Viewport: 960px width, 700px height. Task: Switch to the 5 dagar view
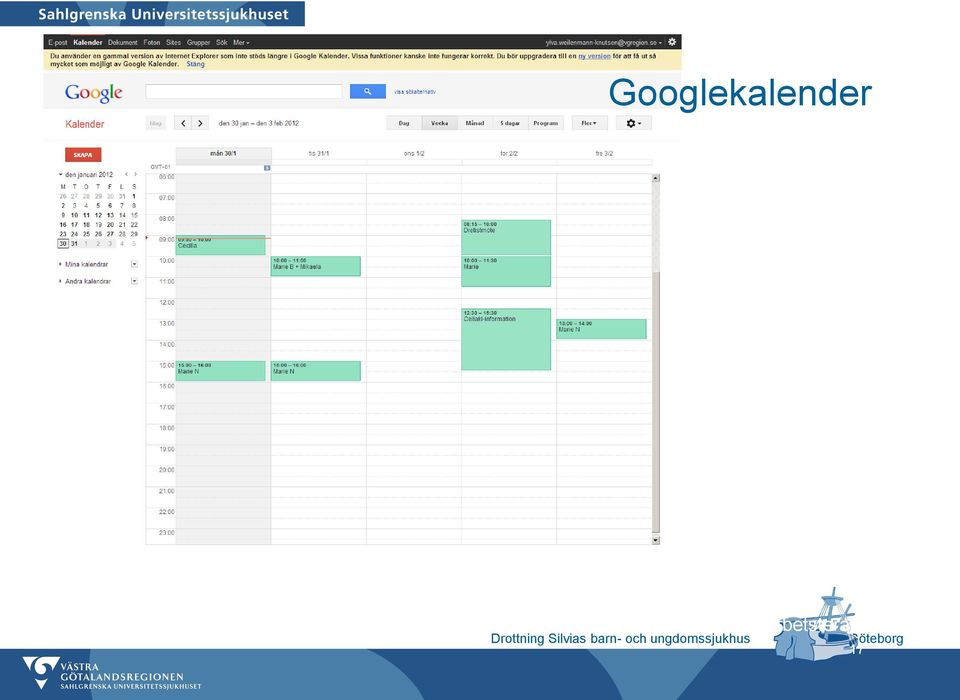click(x=510, y=123)
